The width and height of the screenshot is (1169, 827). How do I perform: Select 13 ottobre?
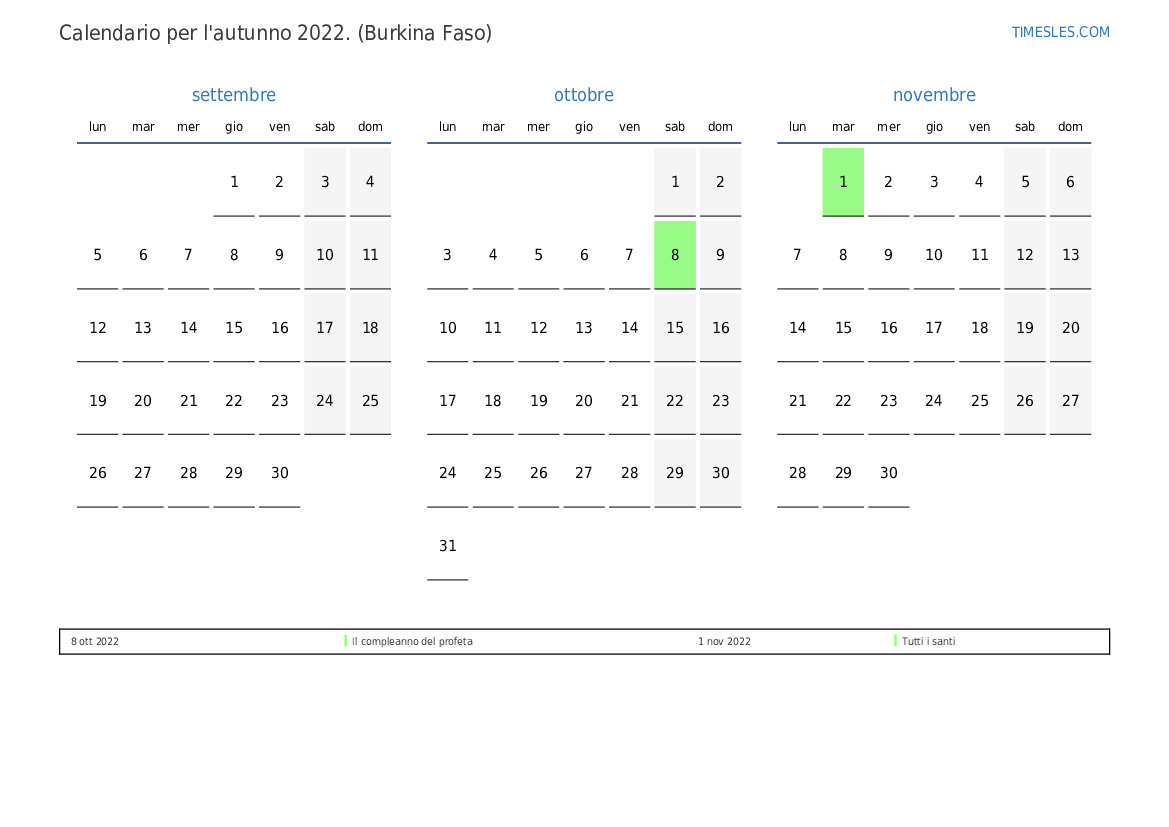(x=584, y=328)
